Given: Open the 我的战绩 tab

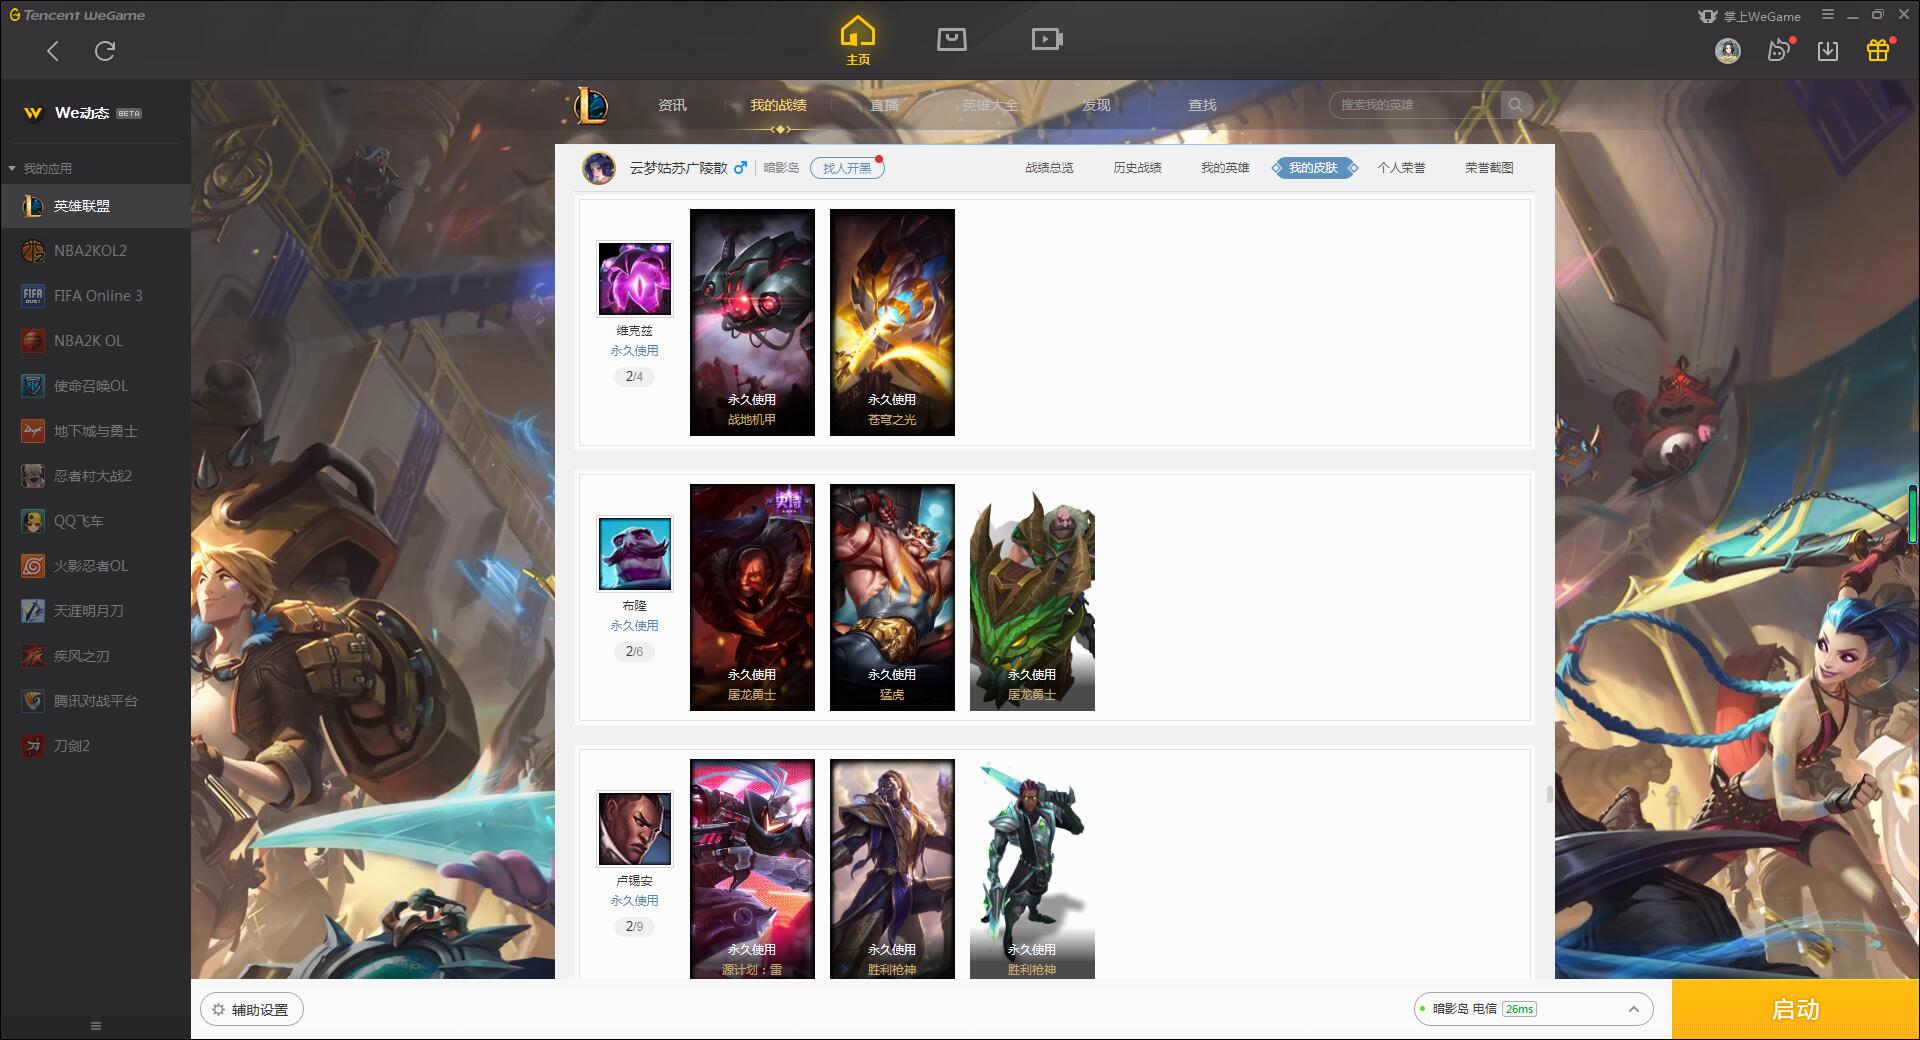Looking at the screenshot, I should (778, 105).
